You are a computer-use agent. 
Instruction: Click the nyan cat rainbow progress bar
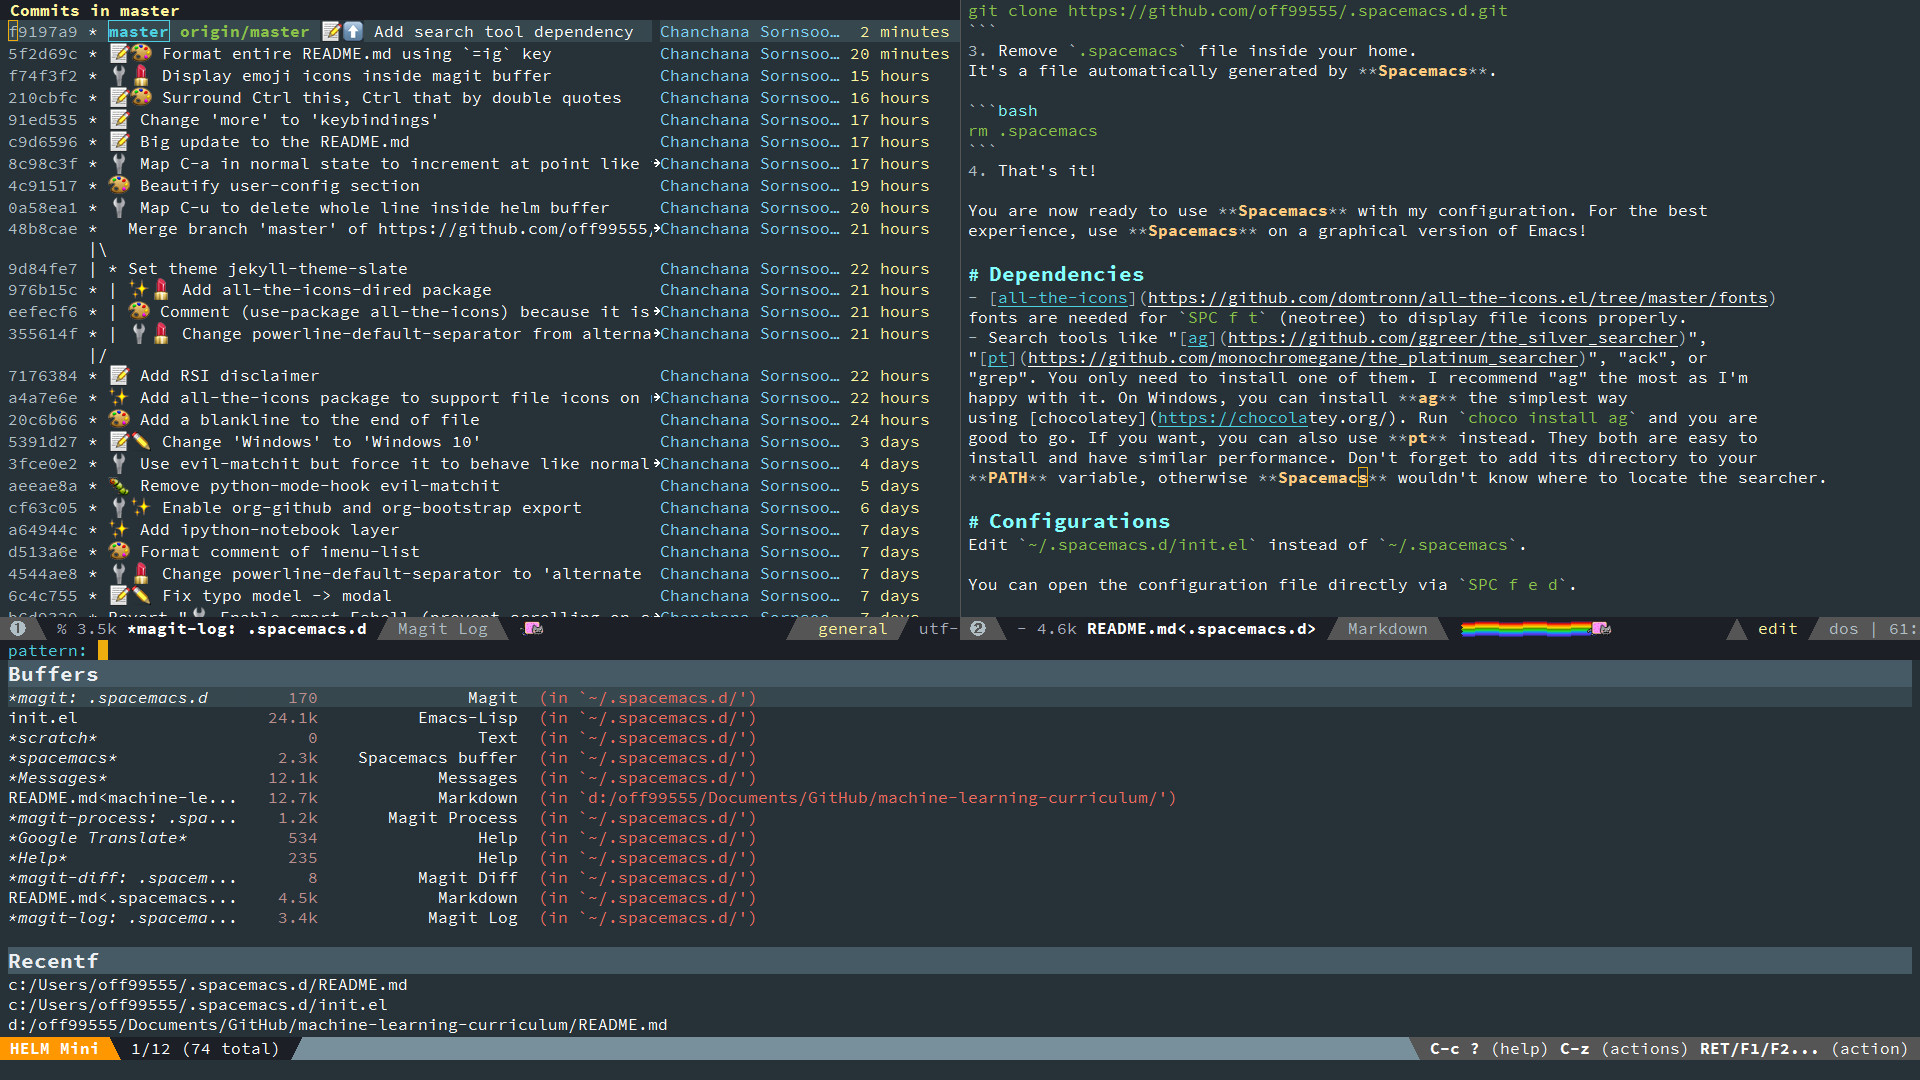pos(1535,629)
